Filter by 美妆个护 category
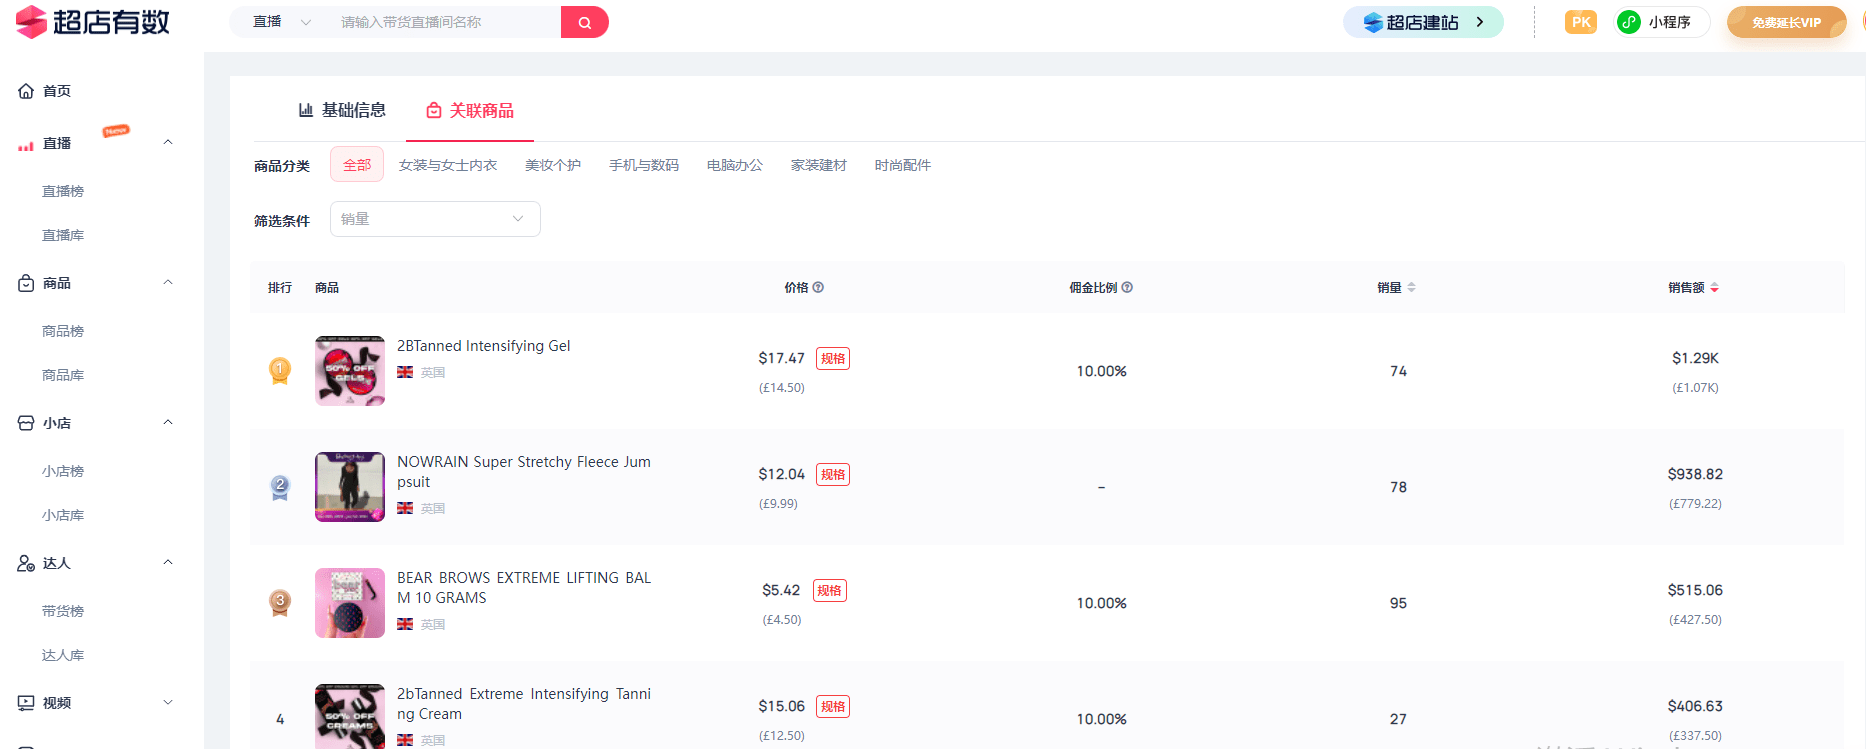 click(x=553, y=165)
